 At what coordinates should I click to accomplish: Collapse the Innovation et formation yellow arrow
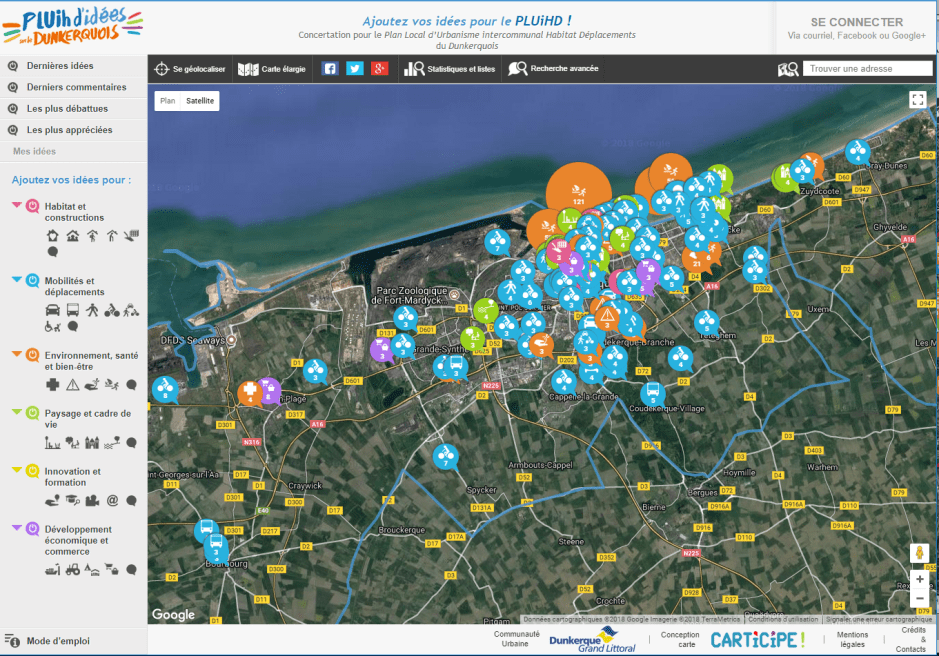point(17,470)
